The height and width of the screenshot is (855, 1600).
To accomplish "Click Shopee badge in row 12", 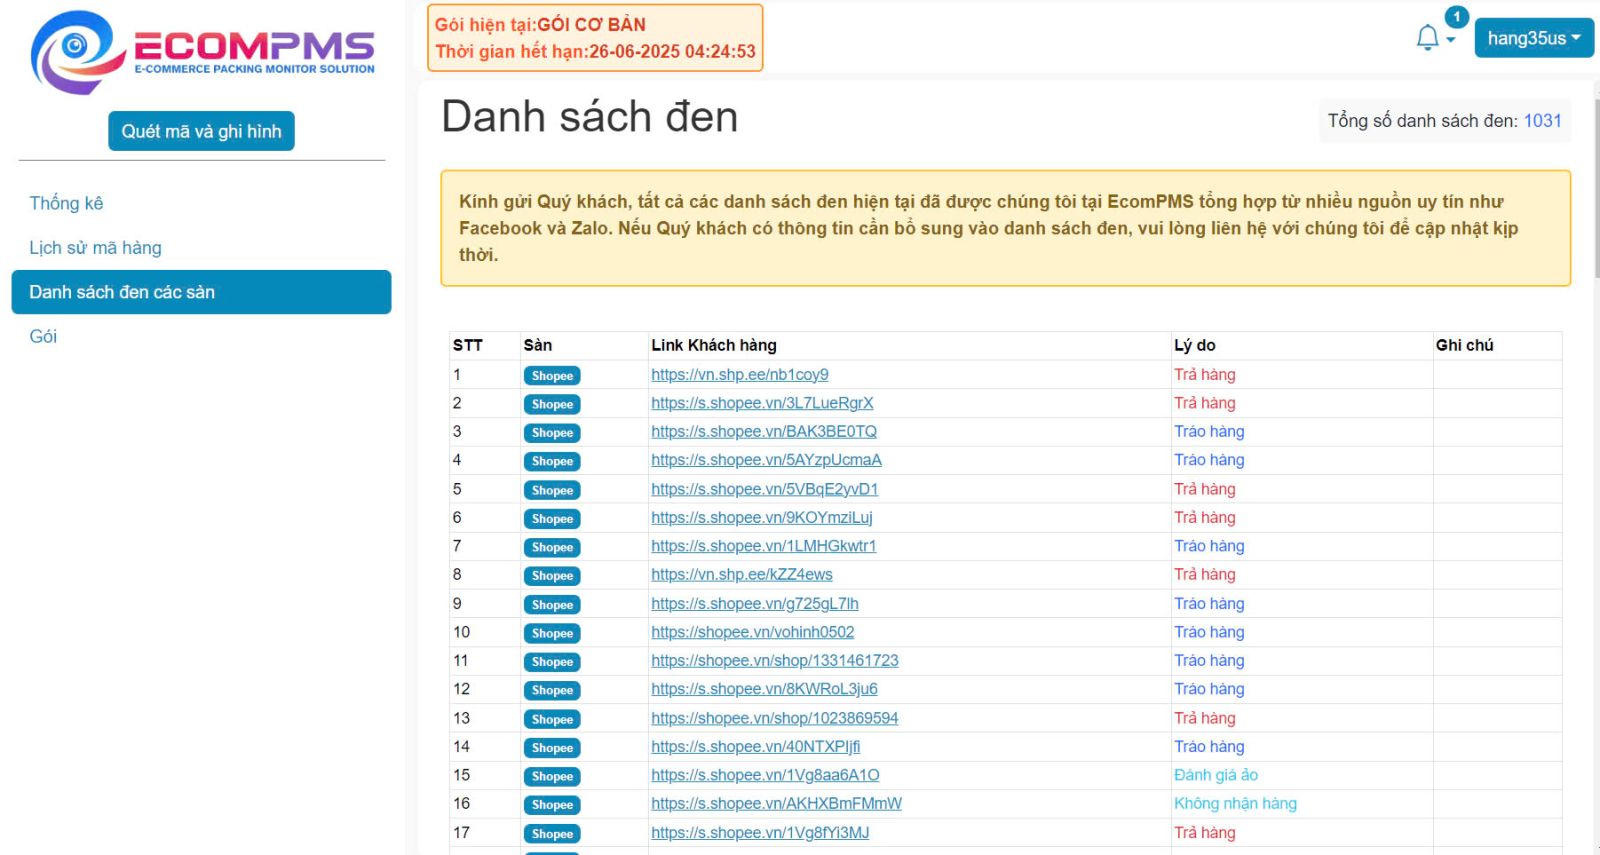I will (x=552, y=690).
